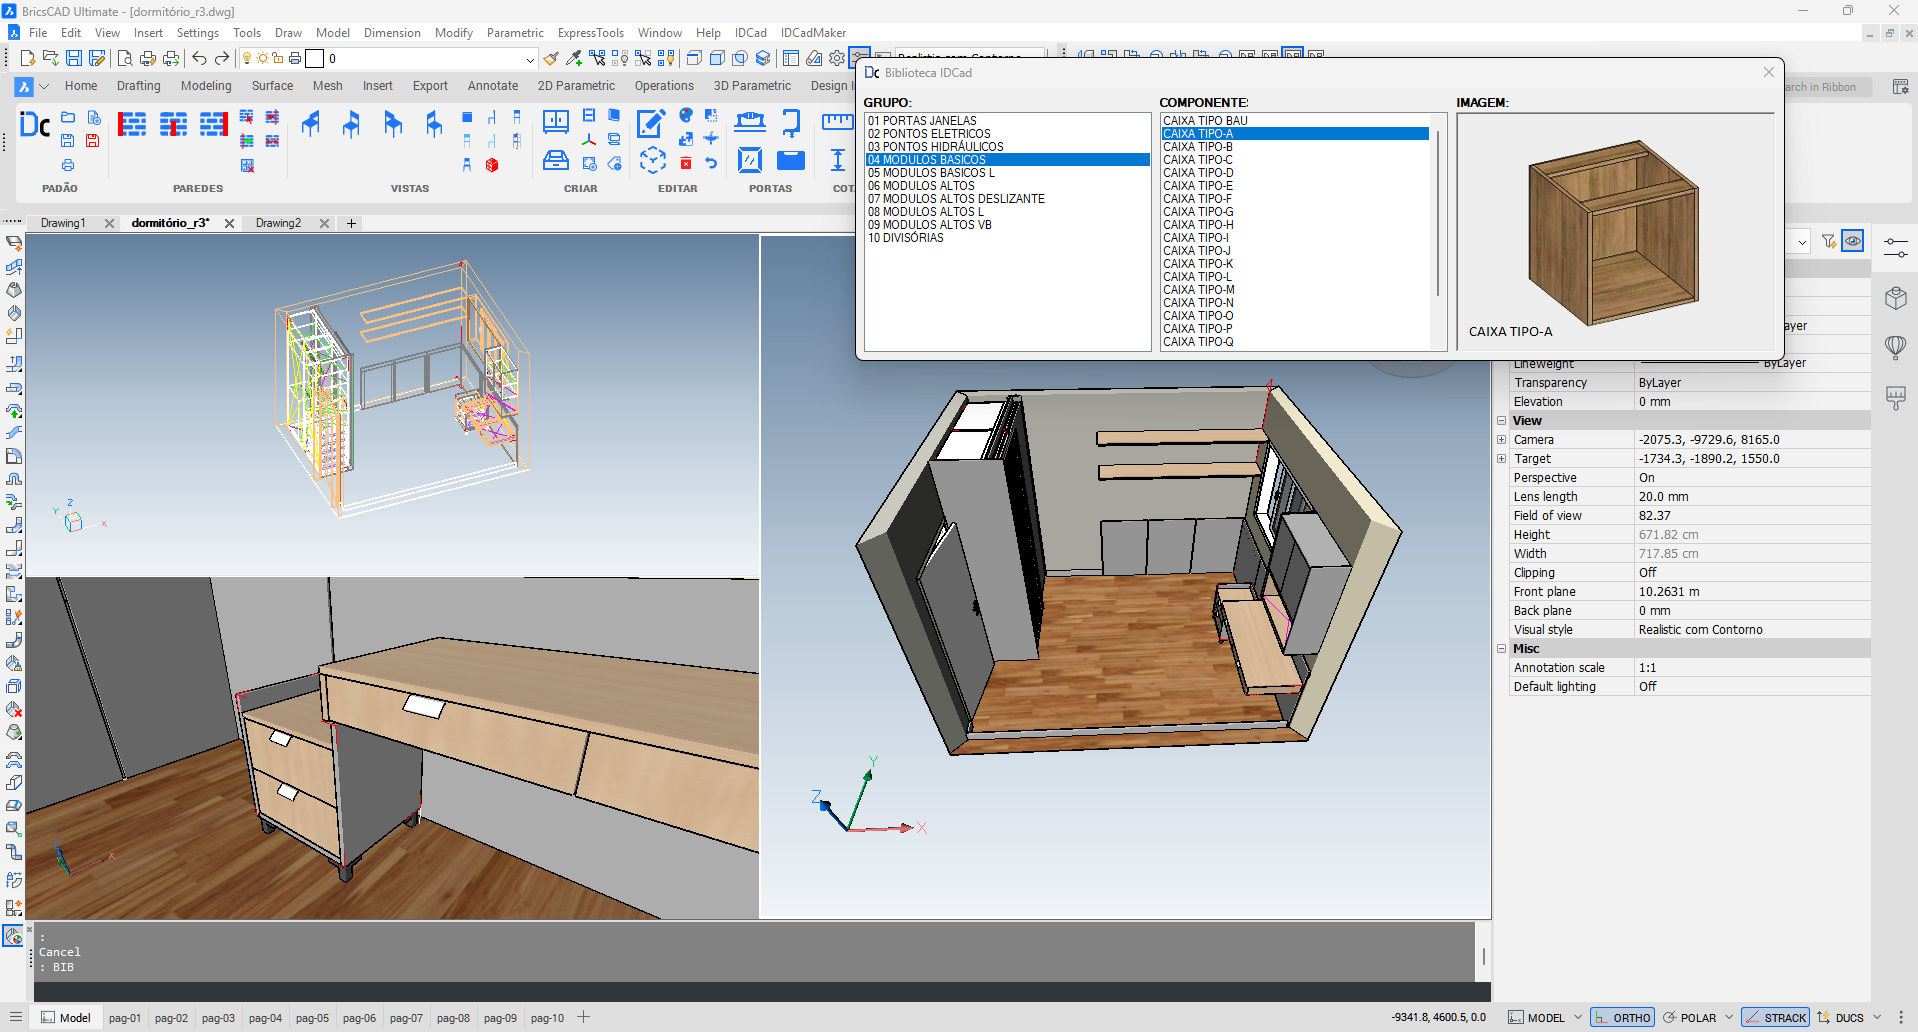
Task: Open the workspace dropdown arrow beside BricsCAD logo
Action: click(x=44, y=86)
